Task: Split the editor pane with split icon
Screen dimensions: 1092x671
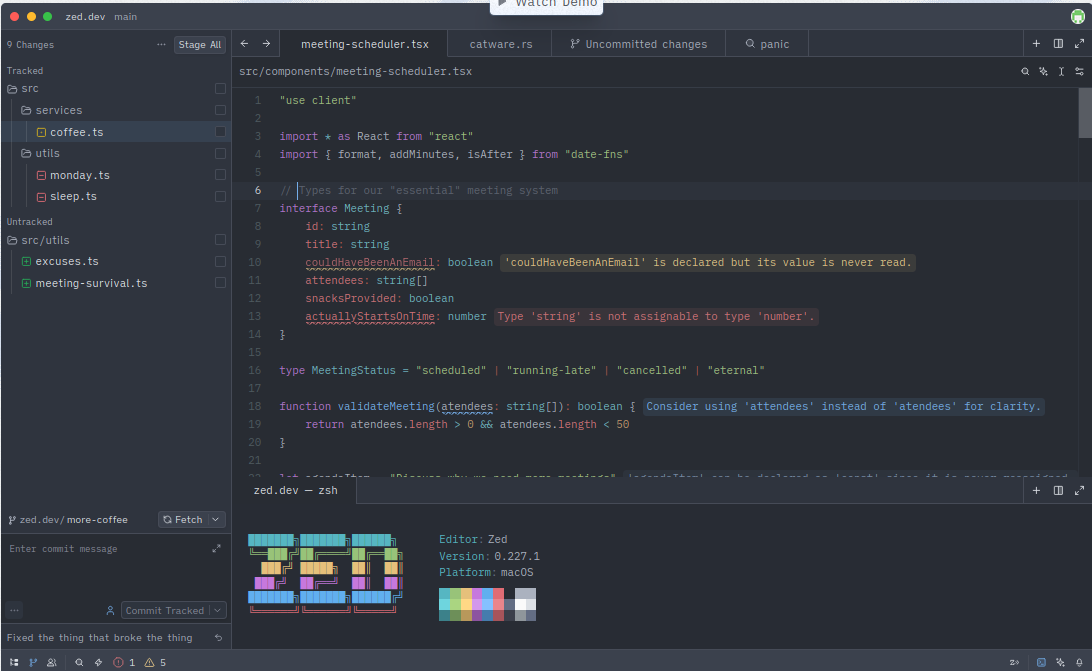Action: tap(1058, 44)
